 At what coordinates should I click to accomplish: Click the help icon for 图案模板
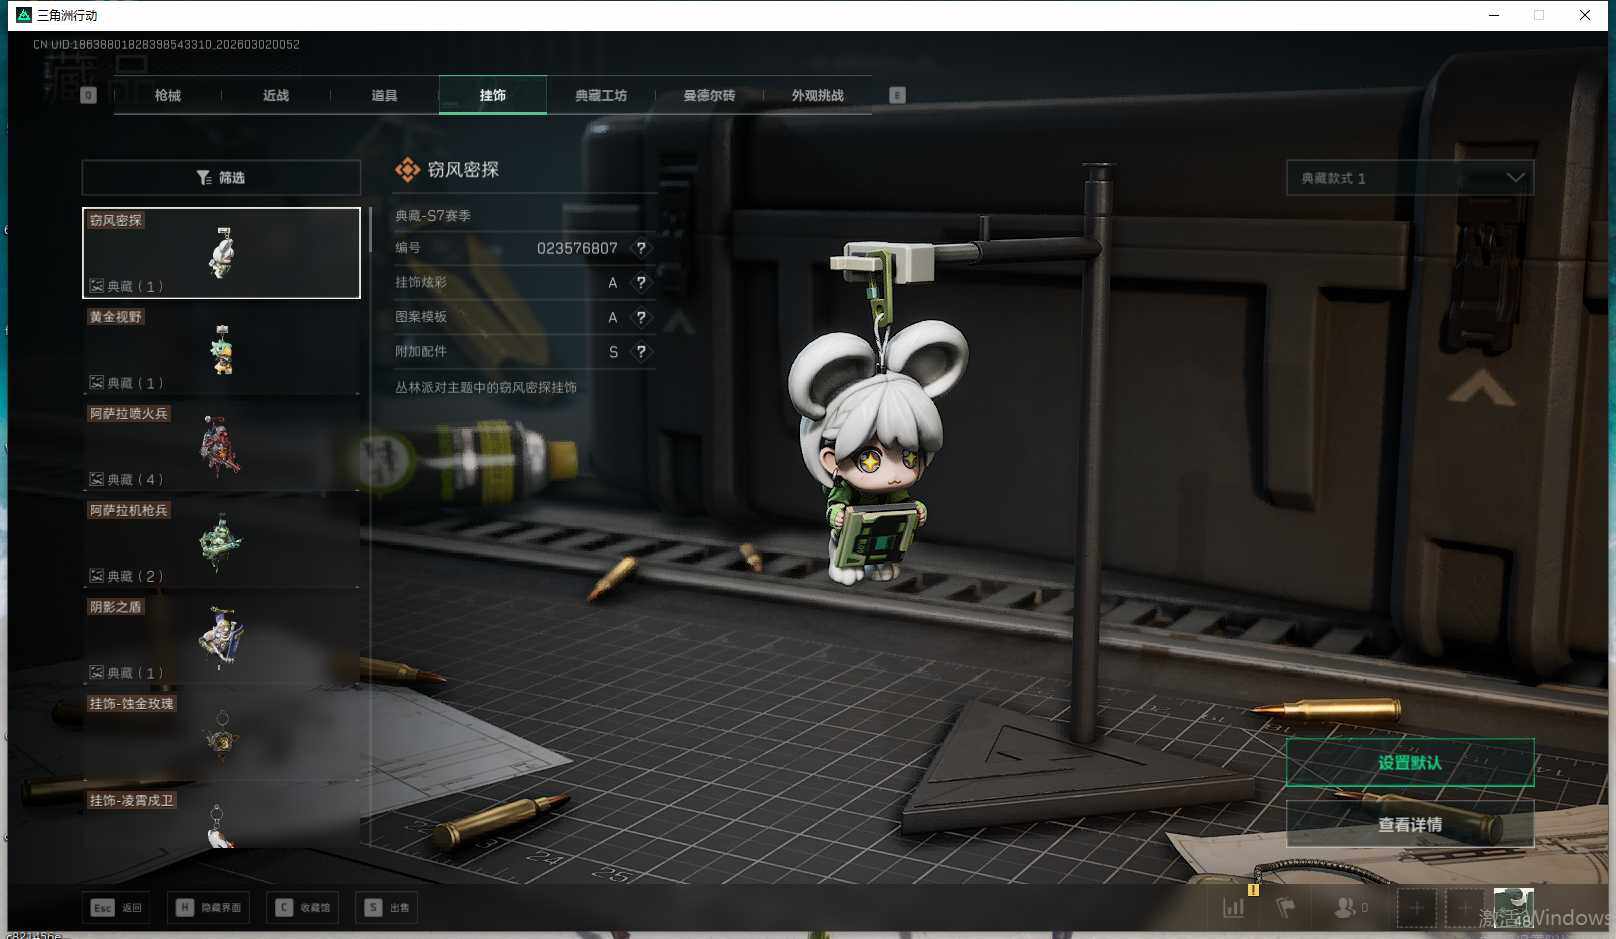641,317
